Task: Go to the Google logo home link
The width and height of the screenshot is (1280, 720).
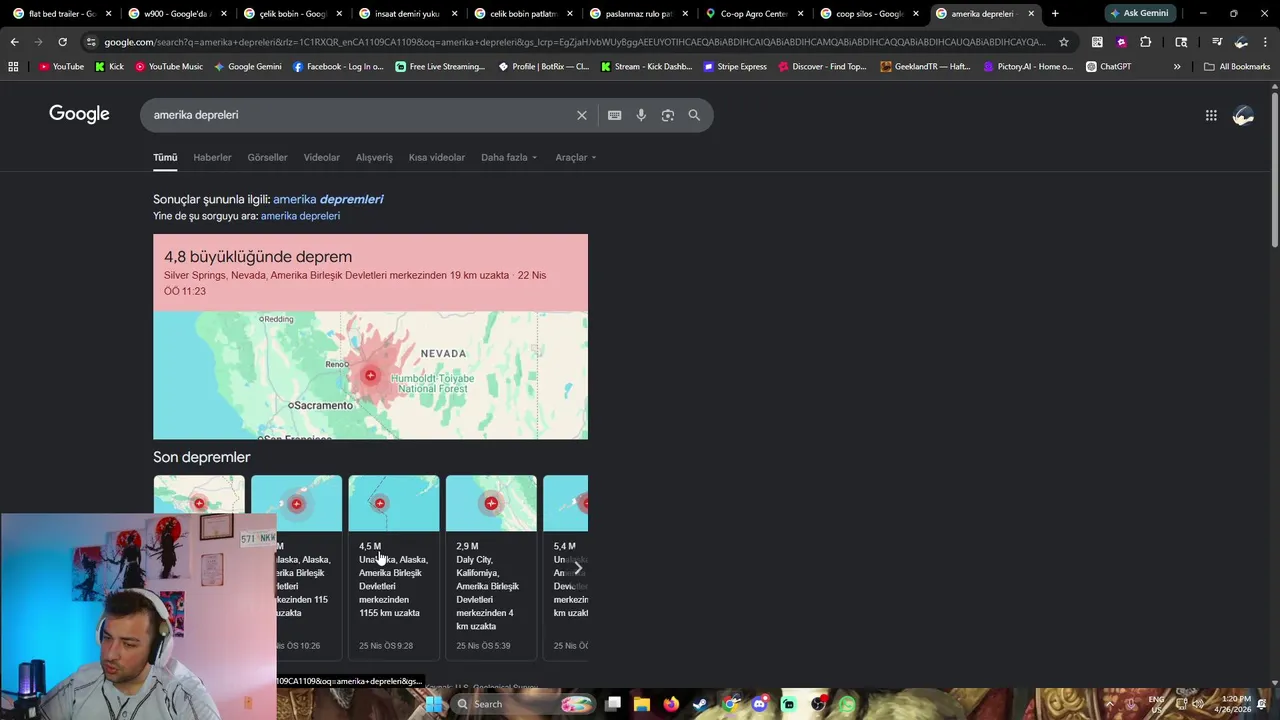Action: pyautogui.click(x=79, y=114)
